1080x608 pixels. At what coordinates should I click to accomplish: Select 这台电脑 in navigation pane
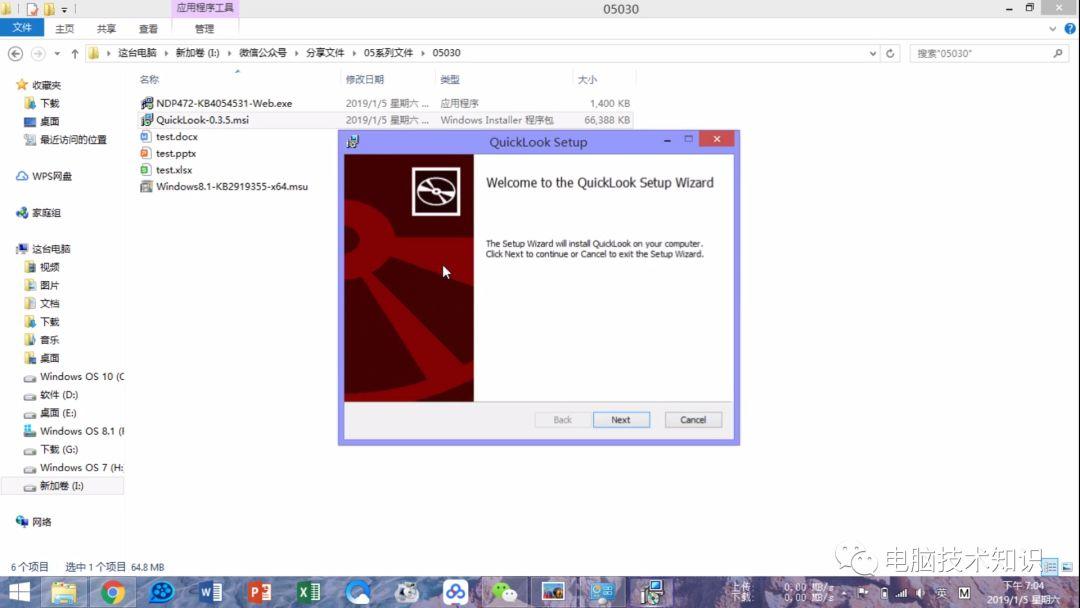pyautogui.click(x=51, y=249)
